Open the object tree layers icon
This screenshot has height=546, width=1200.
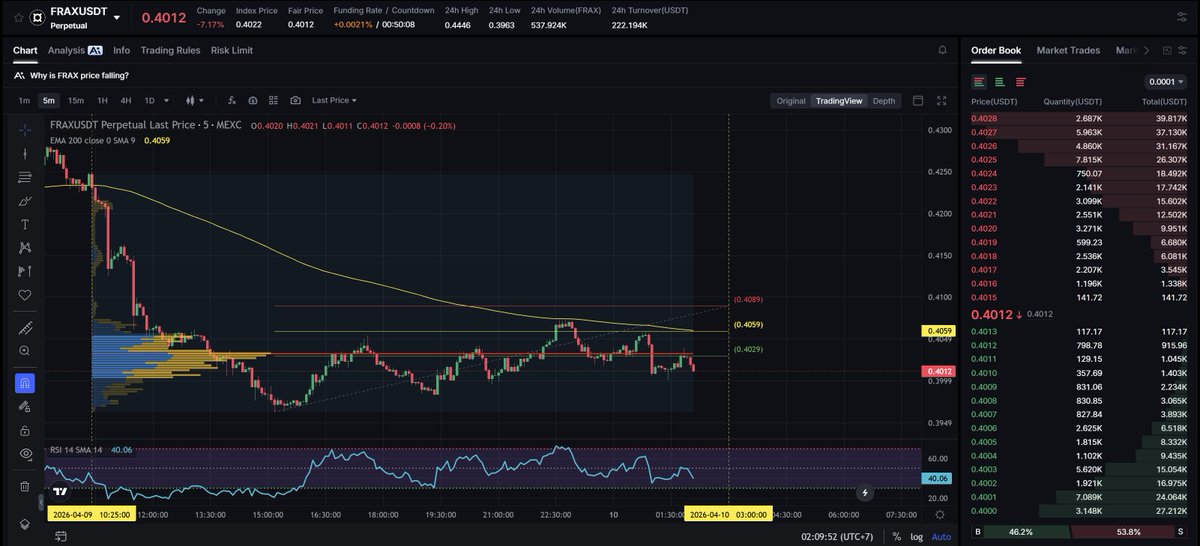[25, 524]
